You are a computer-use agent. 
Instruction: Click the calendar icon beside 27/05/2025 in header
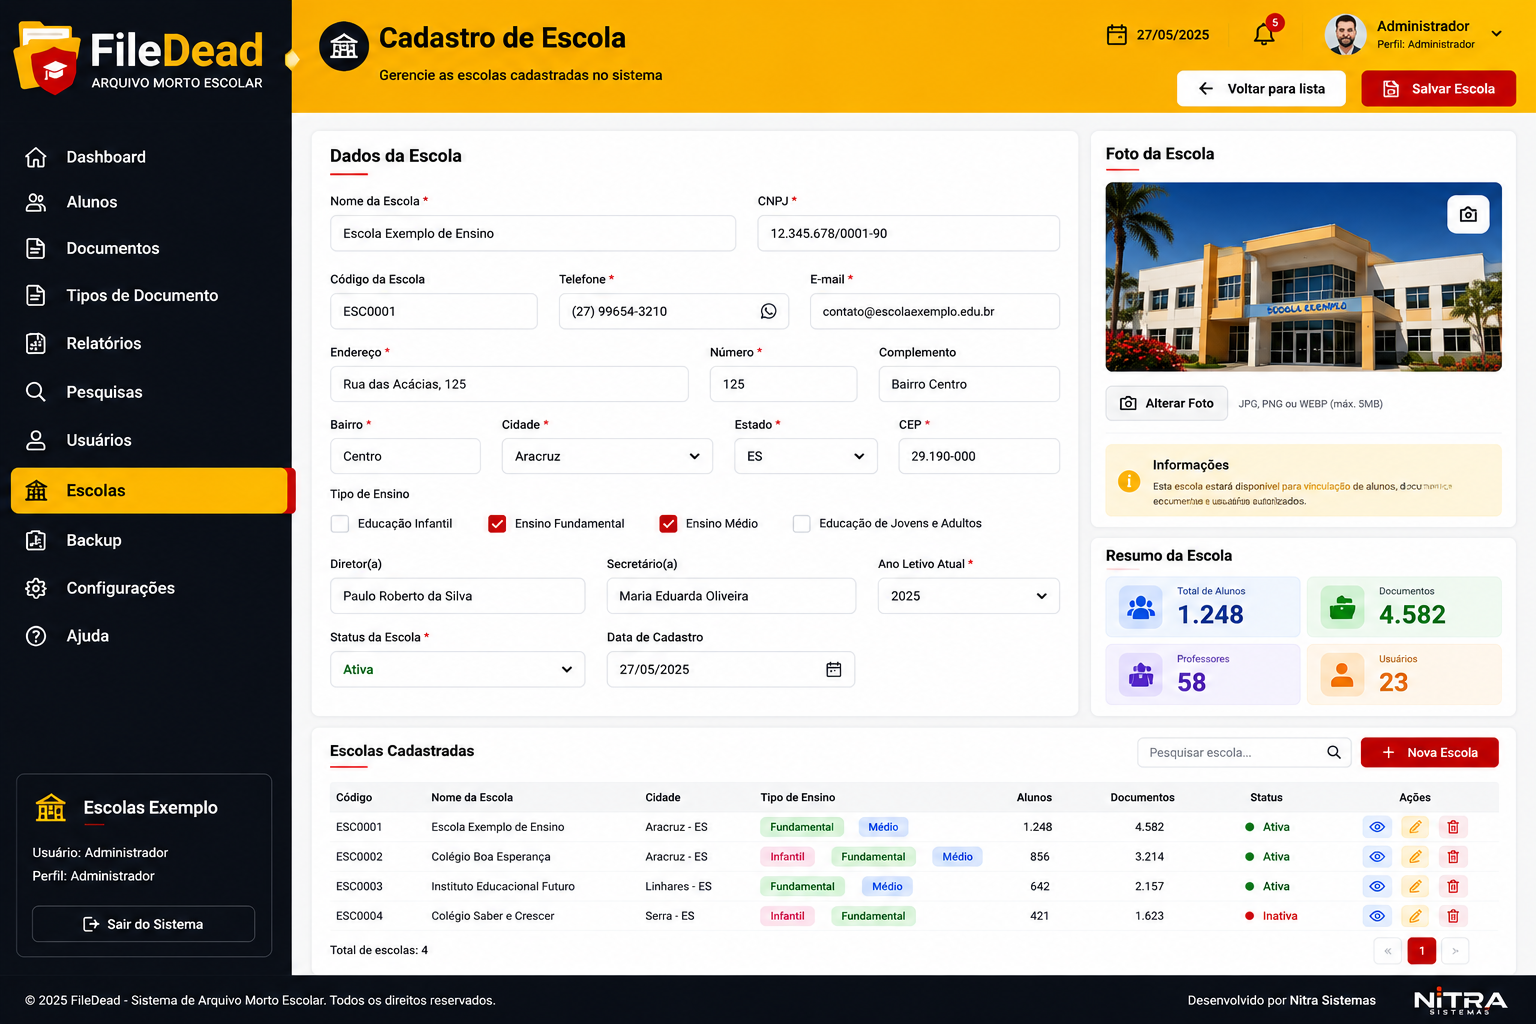1117,35
